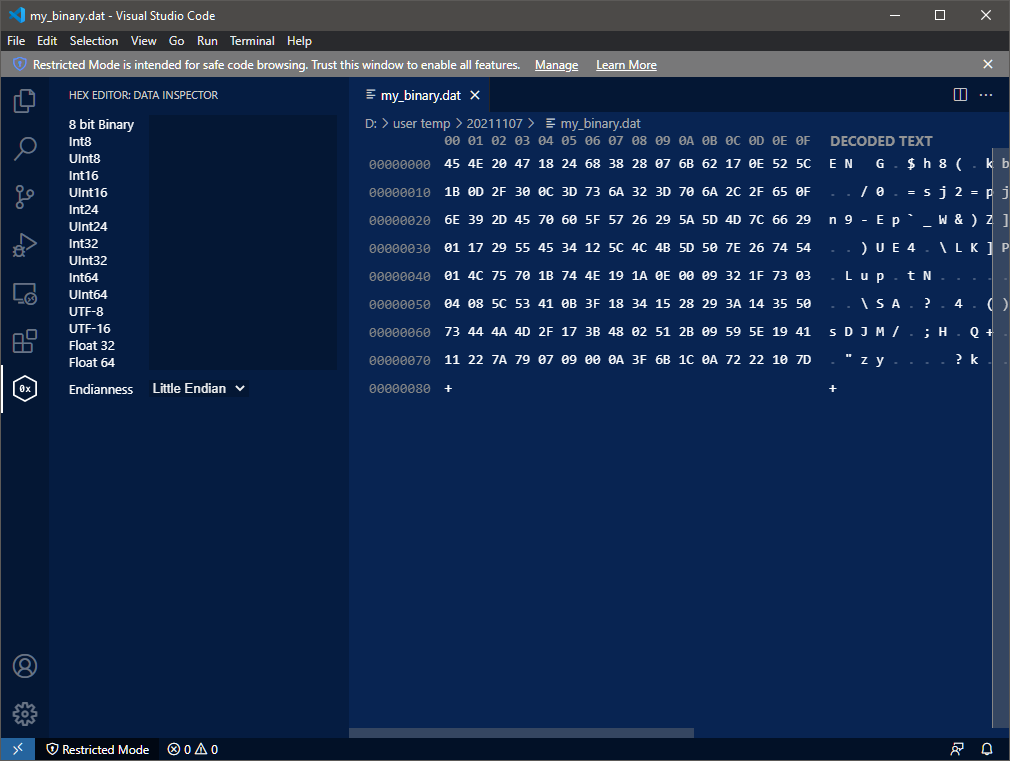This screenshot has height=761, width=1010.
Task: Open the Run menu
Action: [207, 41]
